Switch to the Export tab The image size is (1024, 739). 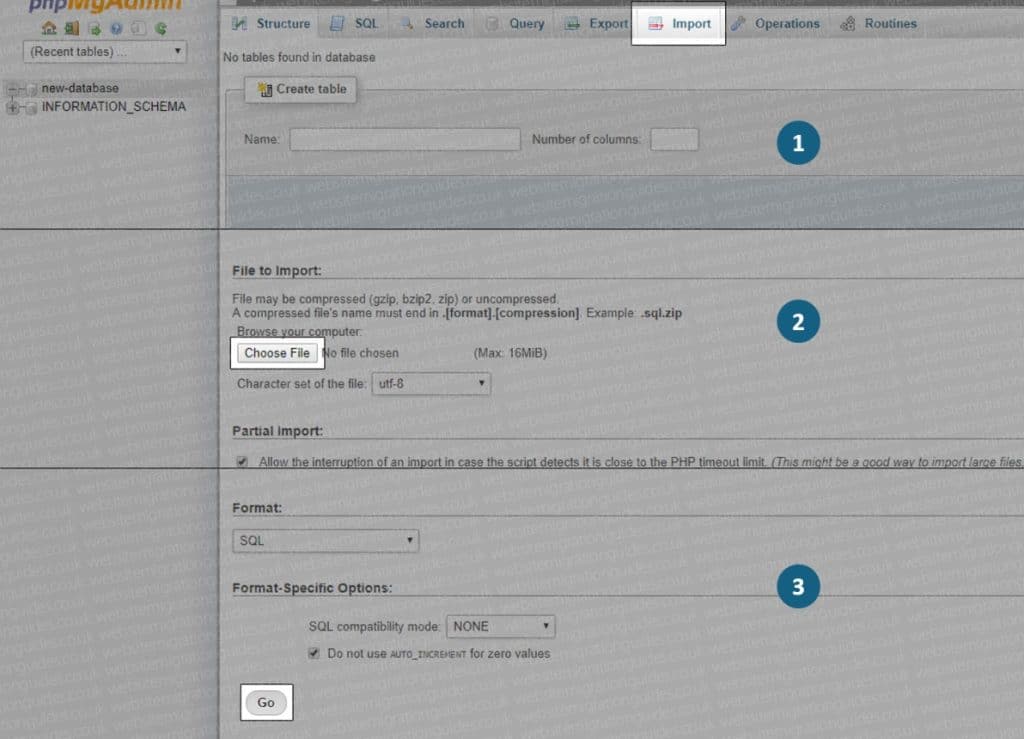(596, 24)
